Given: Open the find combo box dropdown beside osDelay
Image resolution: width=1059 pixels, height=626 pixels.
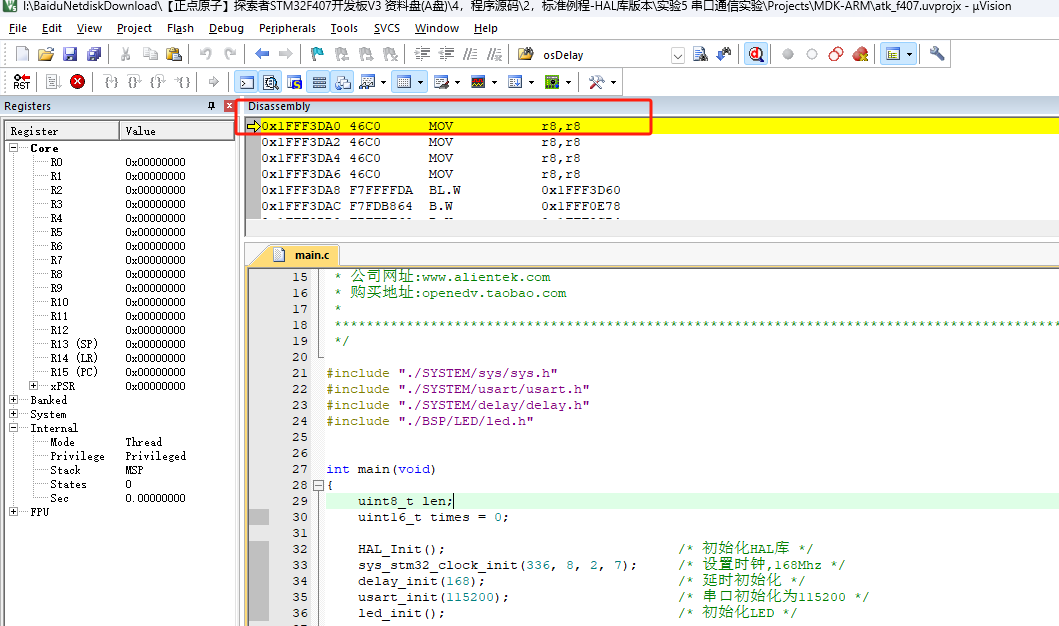Looking at the screenshot, I should point(678,55).
